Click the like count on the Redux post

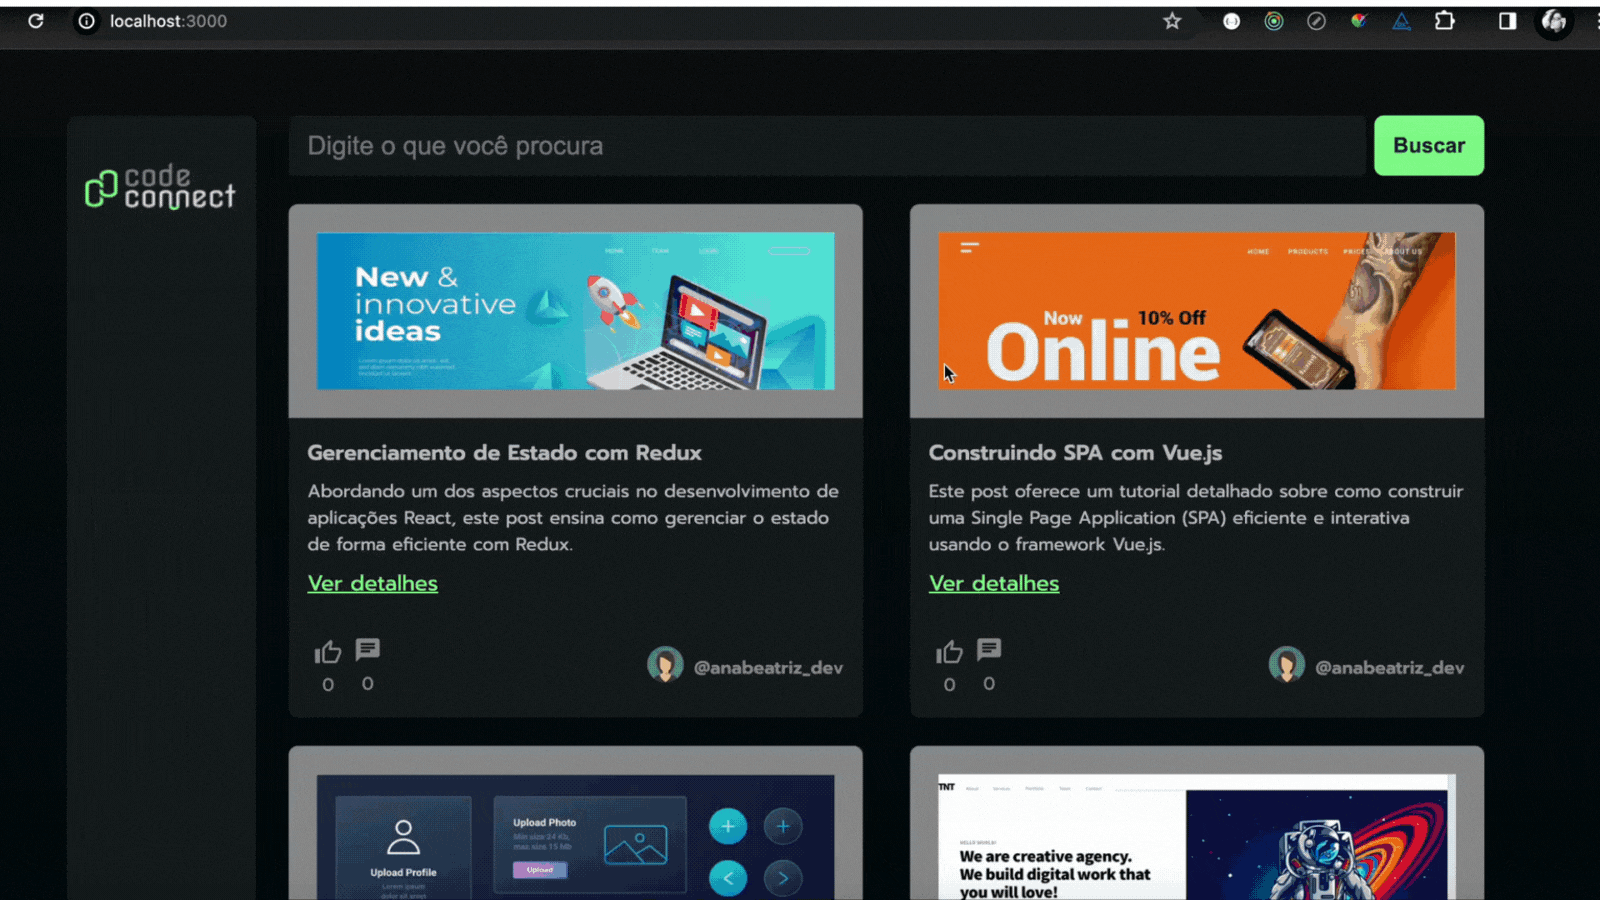(328, 685)
